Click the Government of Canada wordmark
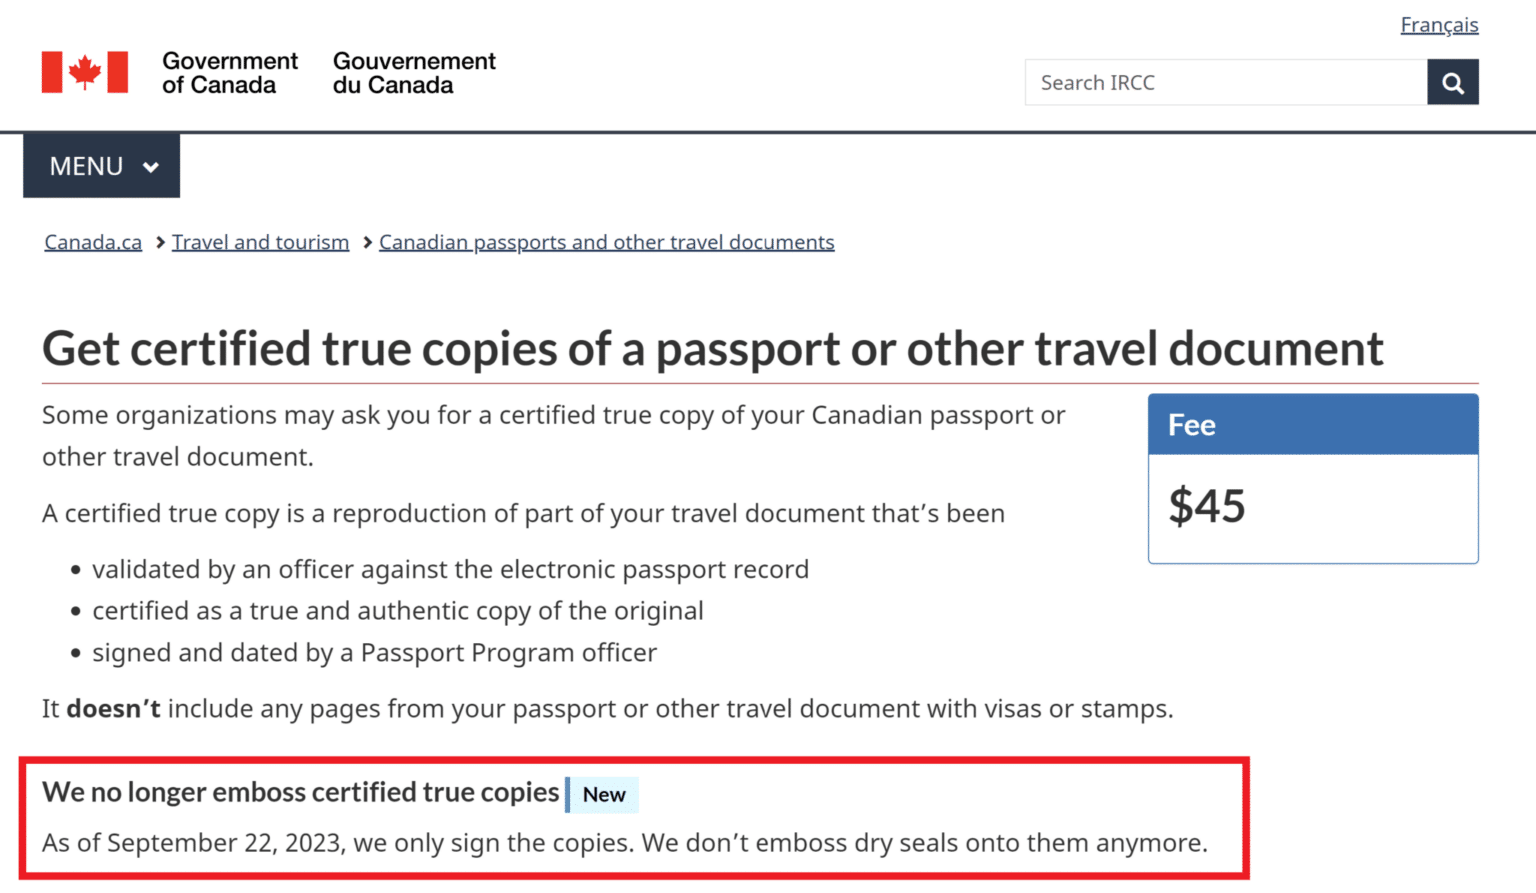Viewport: 1536px width, 893px height. click(229, 73)
